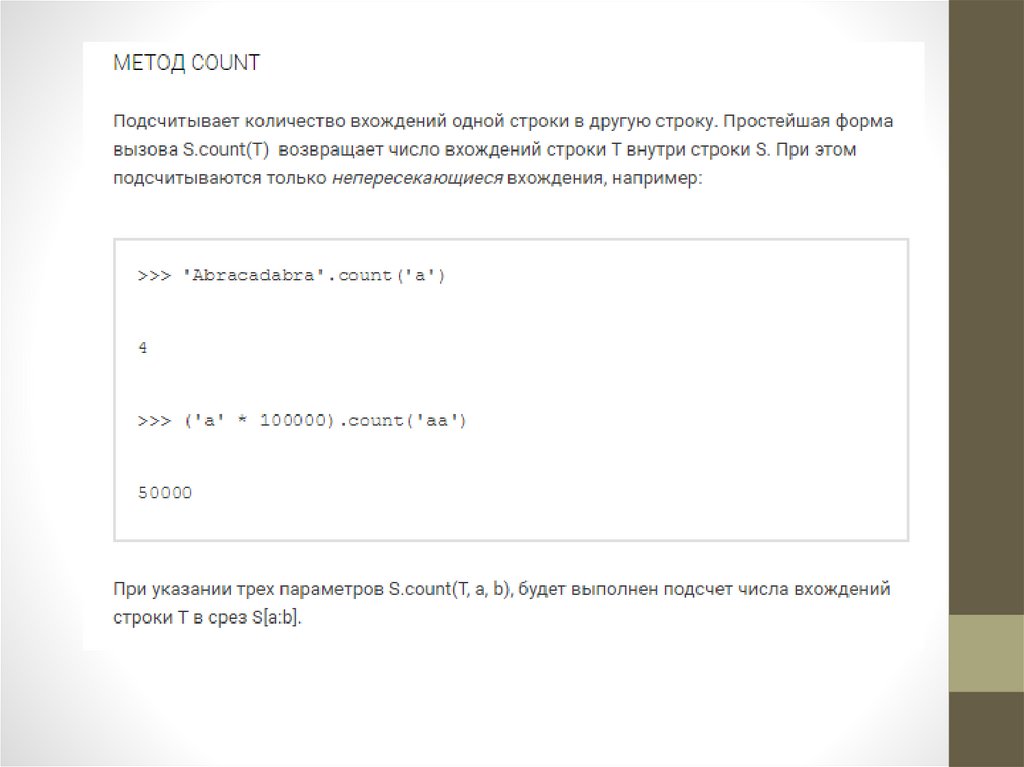Image resolution: width=1024 pixels, height=767 pixels.
Task: Click the output value 4
Action: [143, 348]
